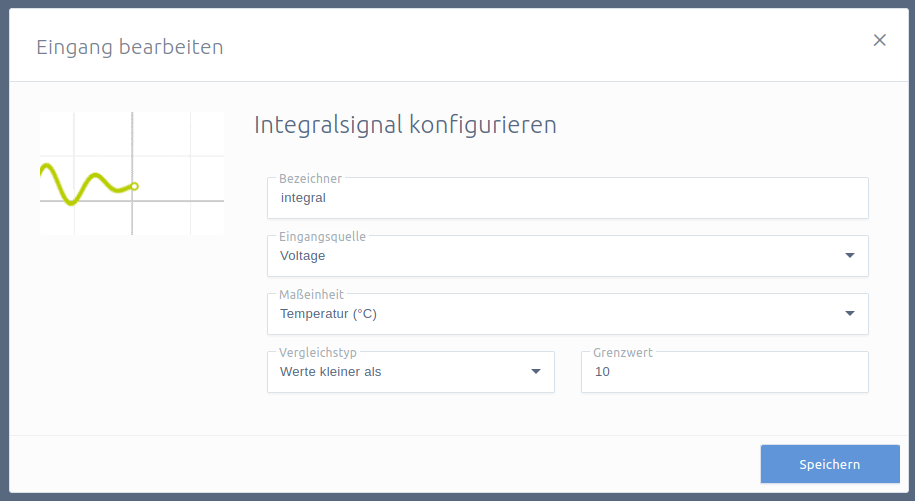The width and height of the screenshot is (915, 501).
Task: Open the Eingangsquelle dropdown showing Voltage
Action: (568, 256)
